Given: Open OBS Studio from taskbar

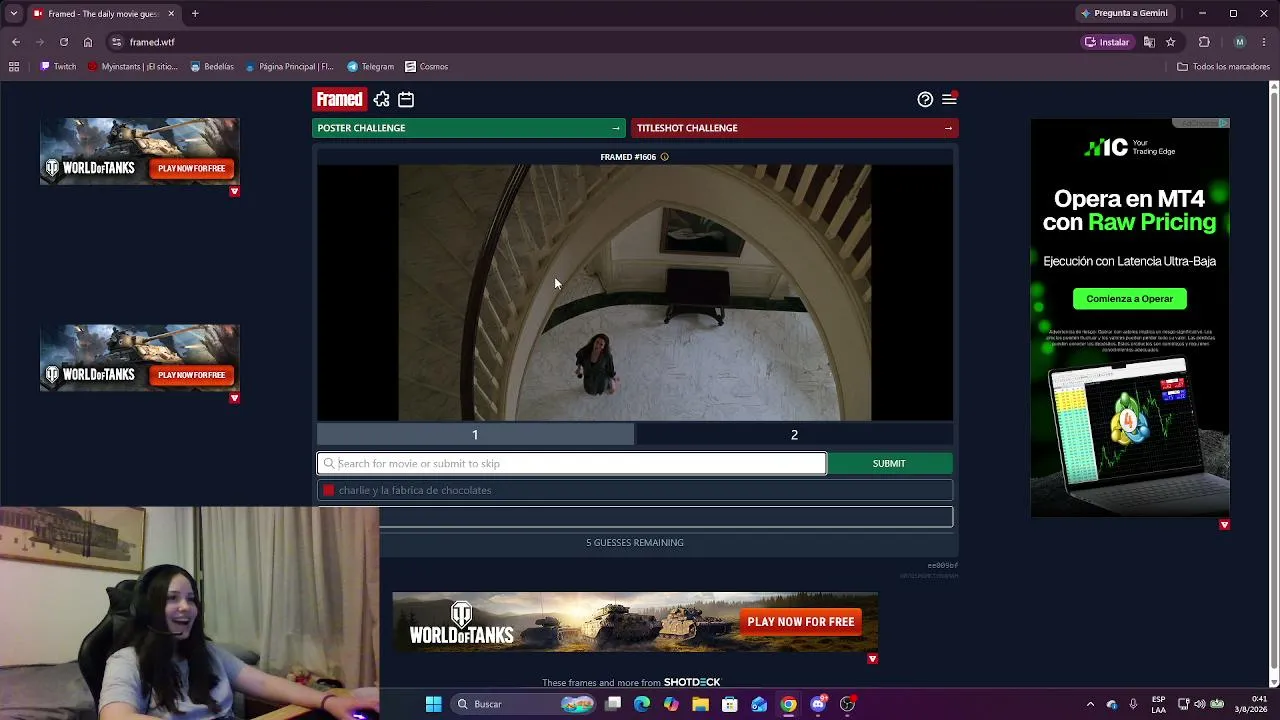Looking at the screenshot, I should (847, 704).
